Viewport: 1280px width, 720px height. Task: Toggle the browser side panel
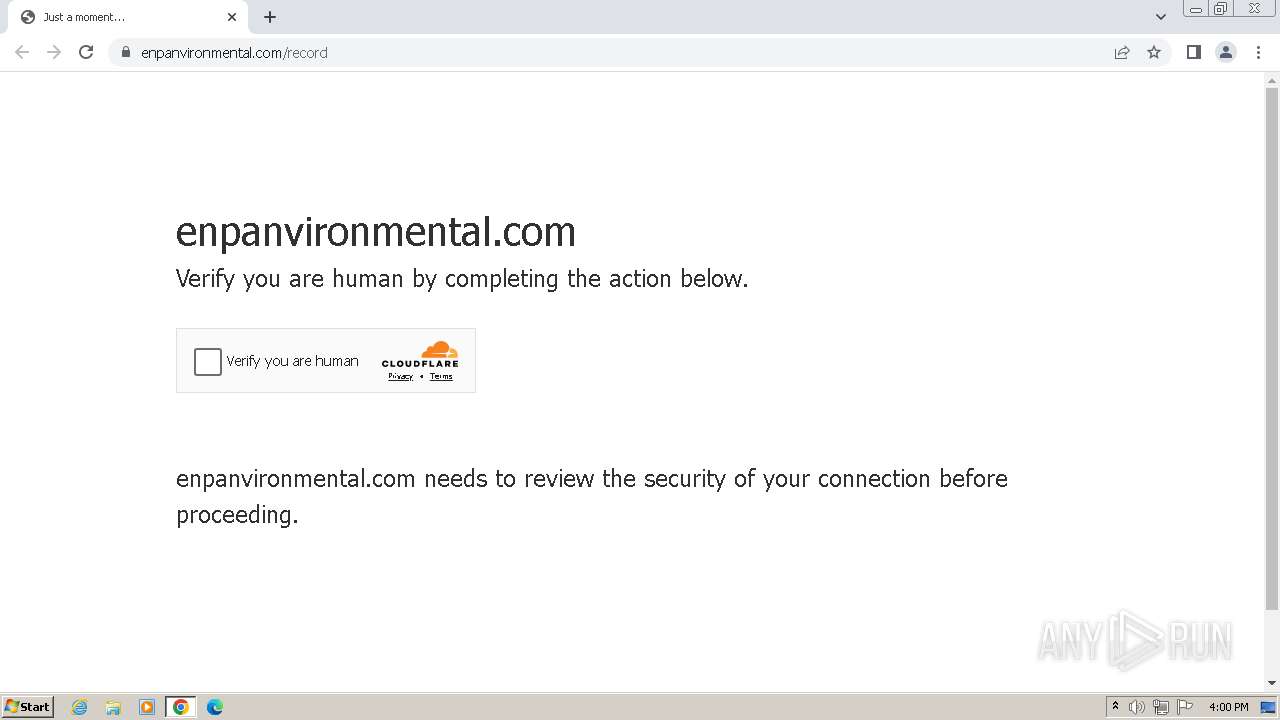tap(1193, 52)
